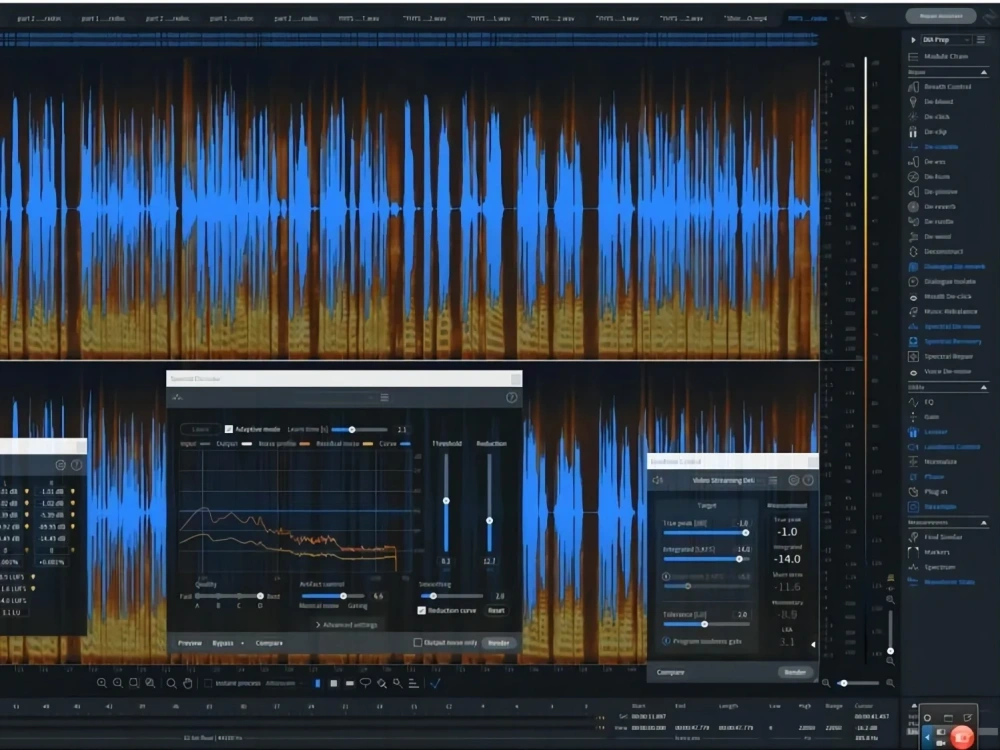
Task: Select the lasso selection tool
Action: coord(365,684)
